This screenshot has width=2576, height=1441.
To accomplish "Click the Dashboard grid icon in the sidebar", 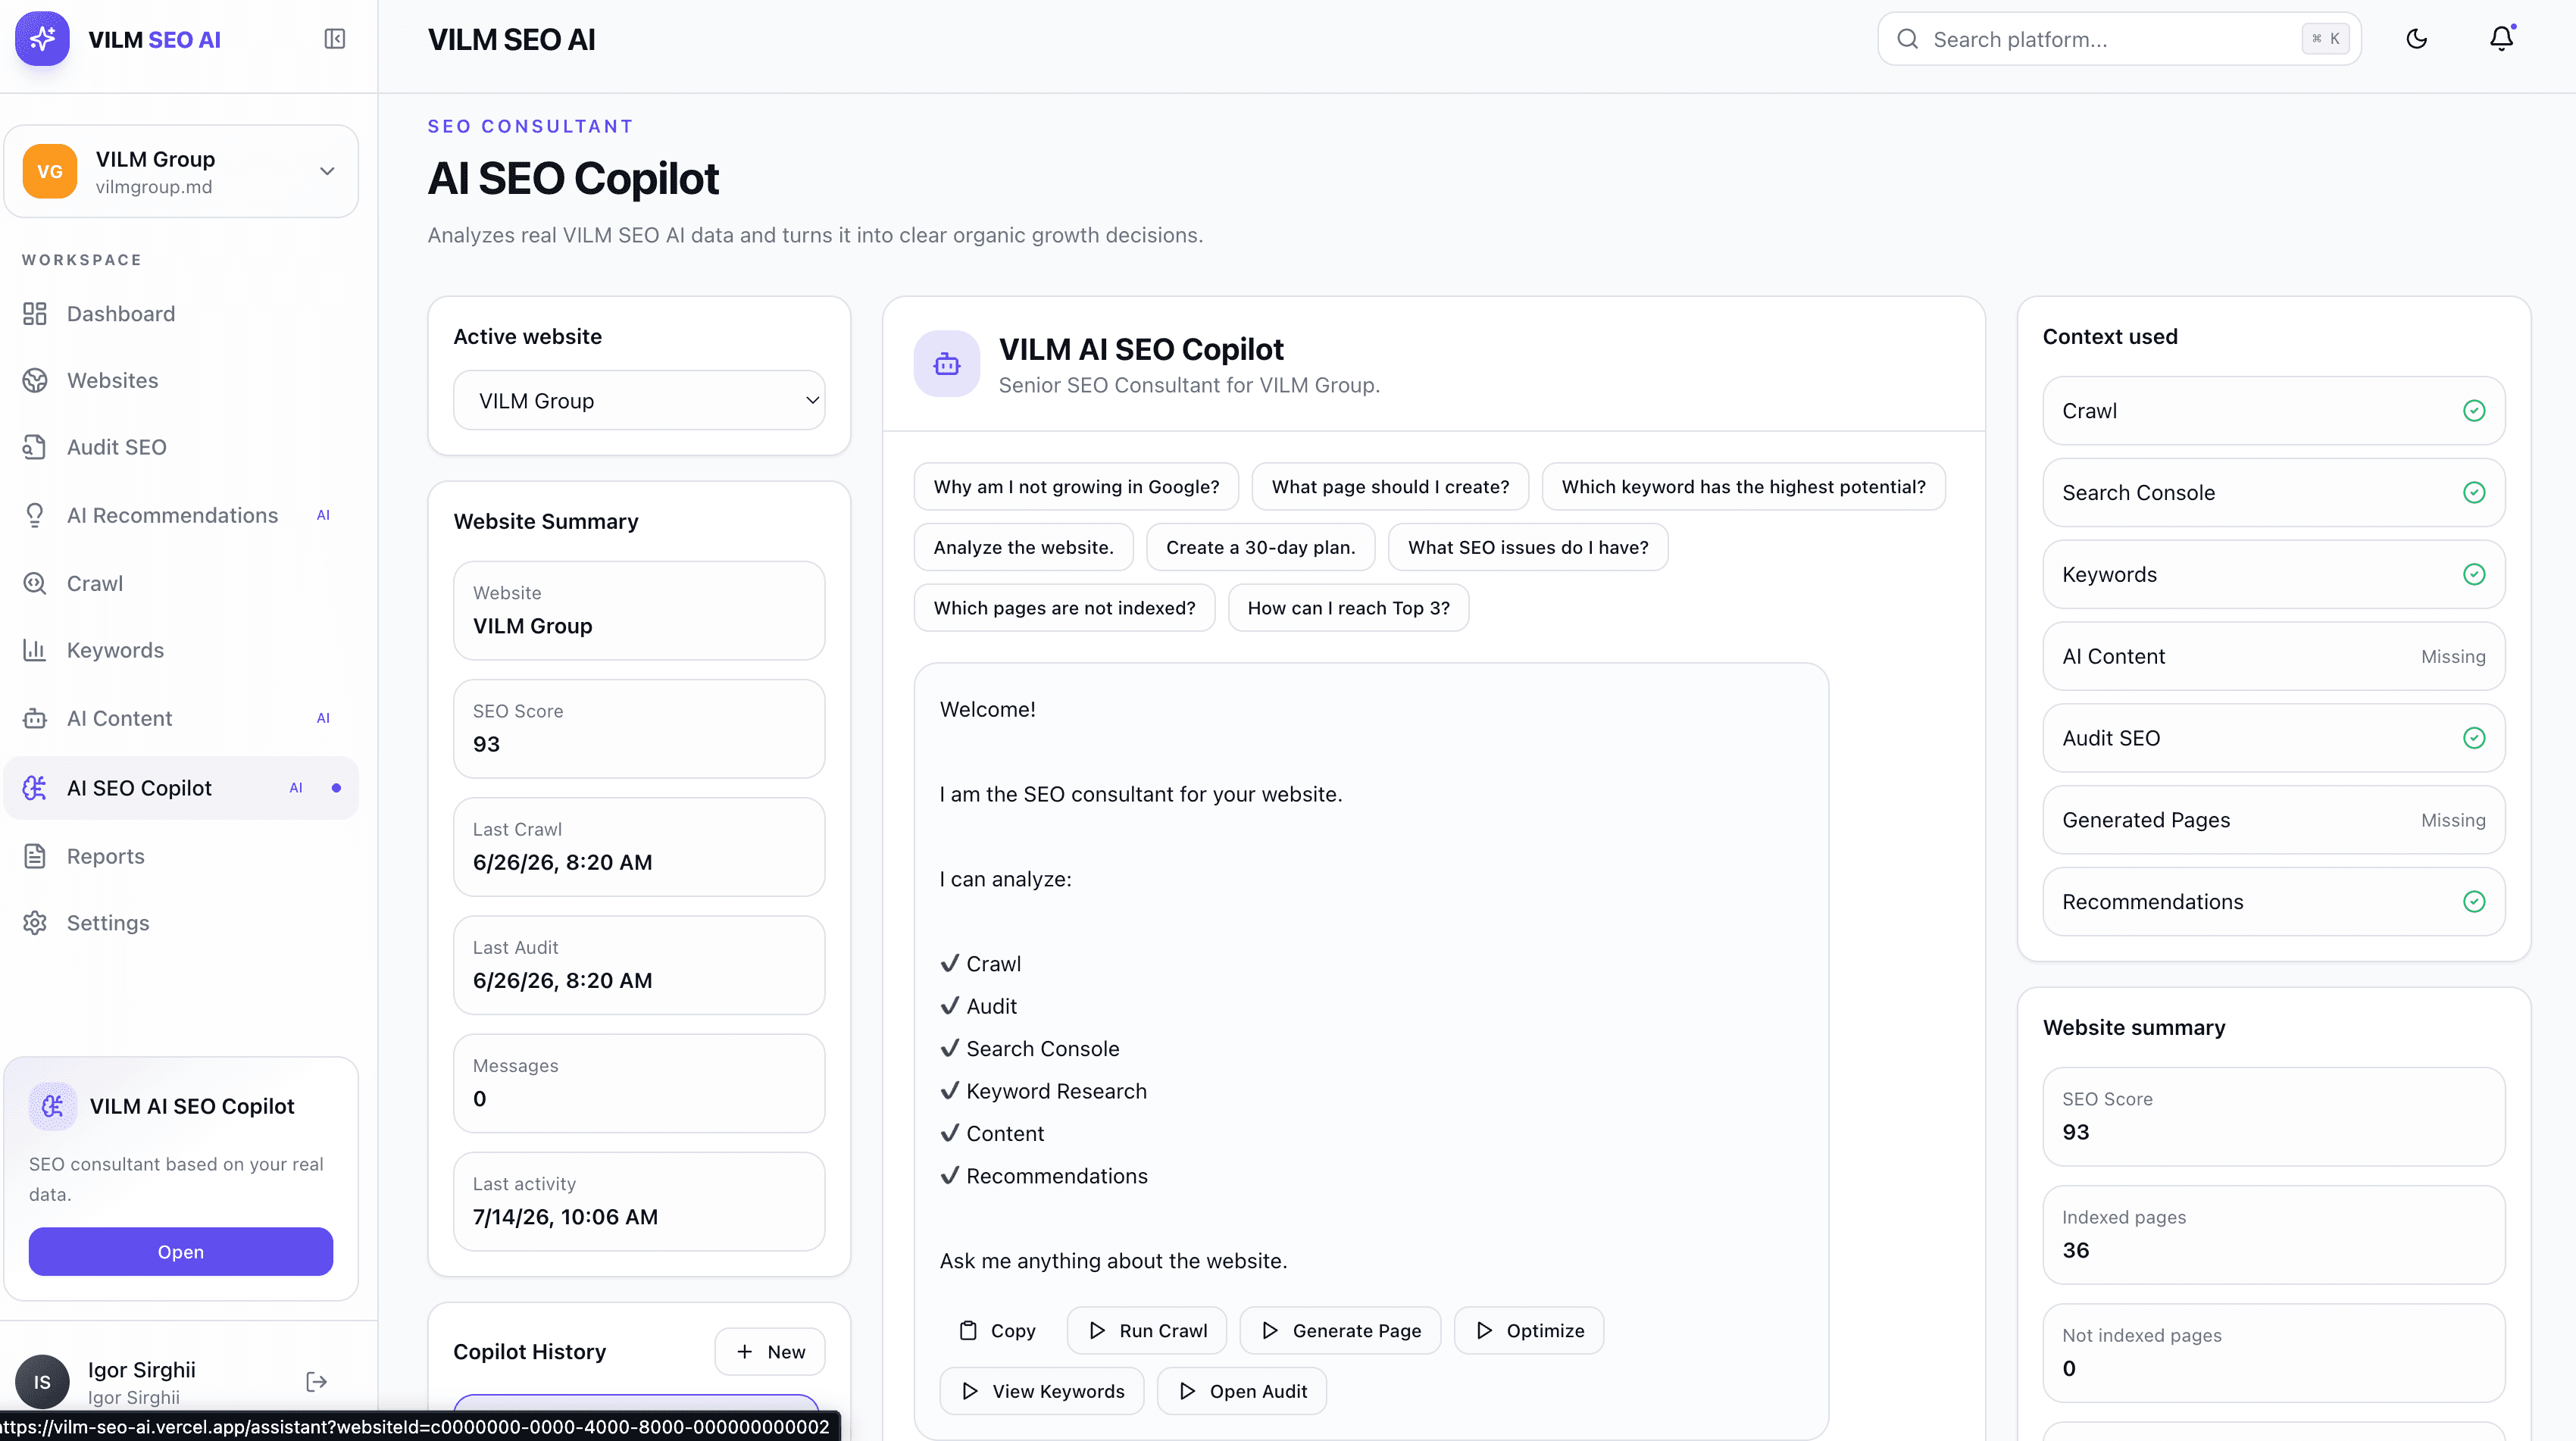I will click(x=35, y=314).
